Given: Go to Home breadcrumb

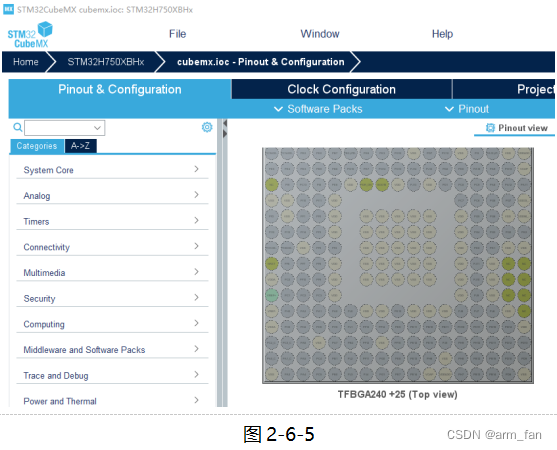Looking at the screenshot, I should (x=26, y=62).
